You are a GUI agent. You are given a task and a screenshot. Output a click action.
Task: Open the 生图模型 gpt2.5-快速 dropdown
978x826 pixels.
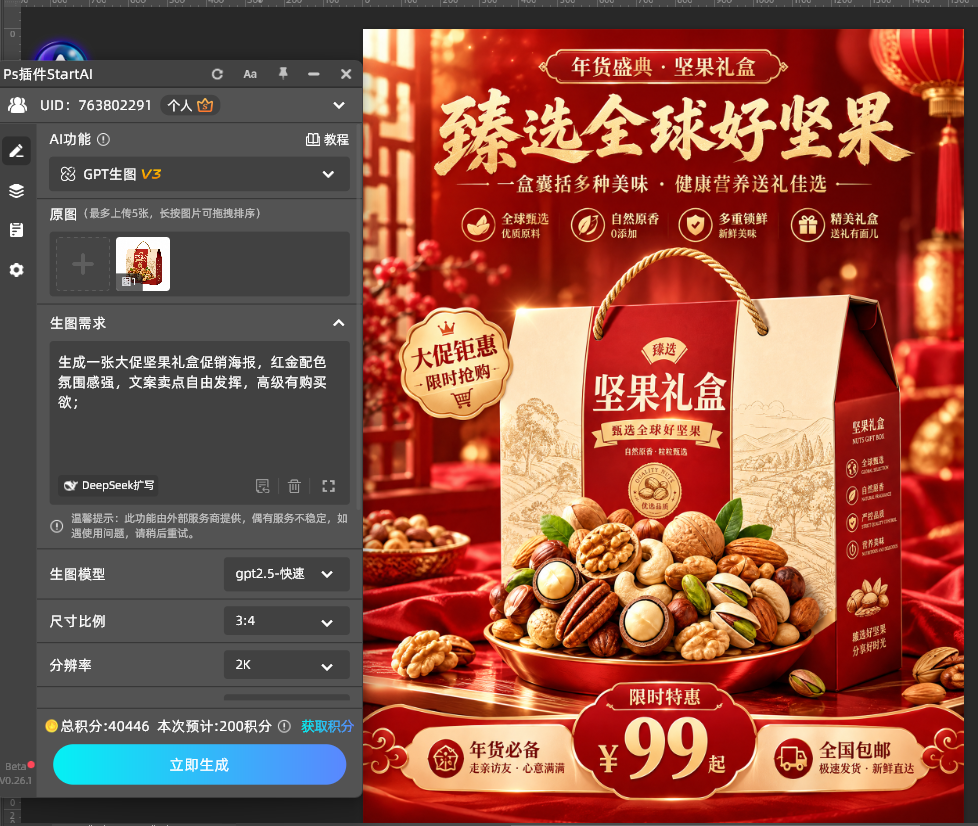click(286, 574)
